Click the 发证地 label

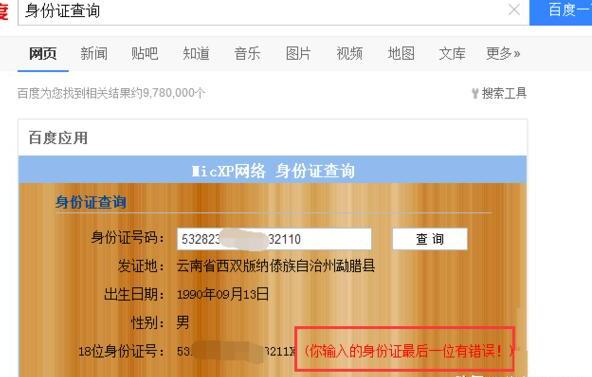point(141,266)
